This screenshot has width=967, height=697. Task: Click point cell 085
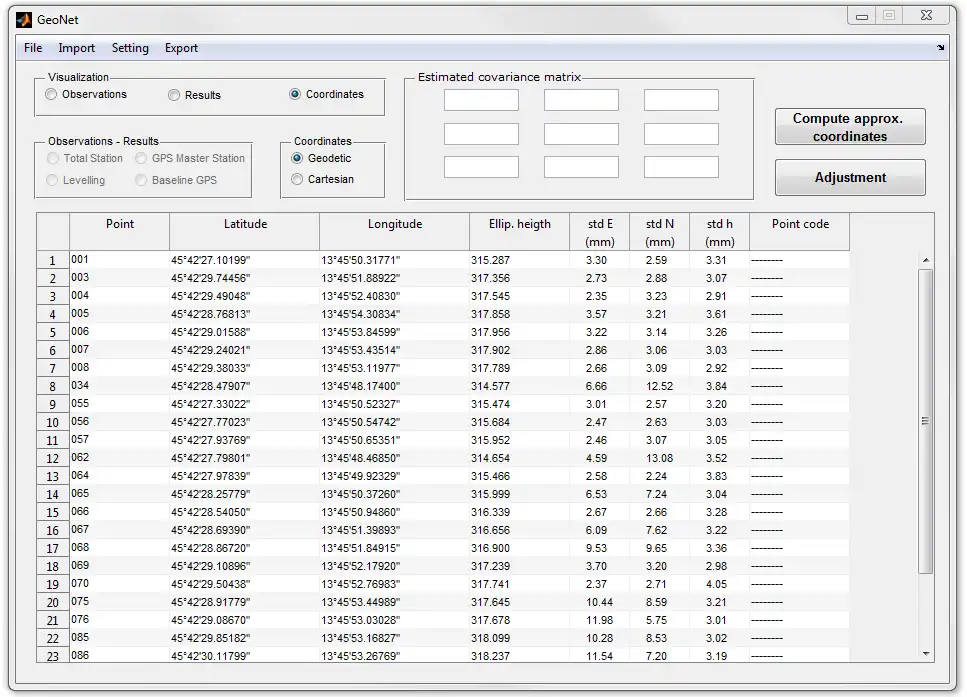[120, 637]
